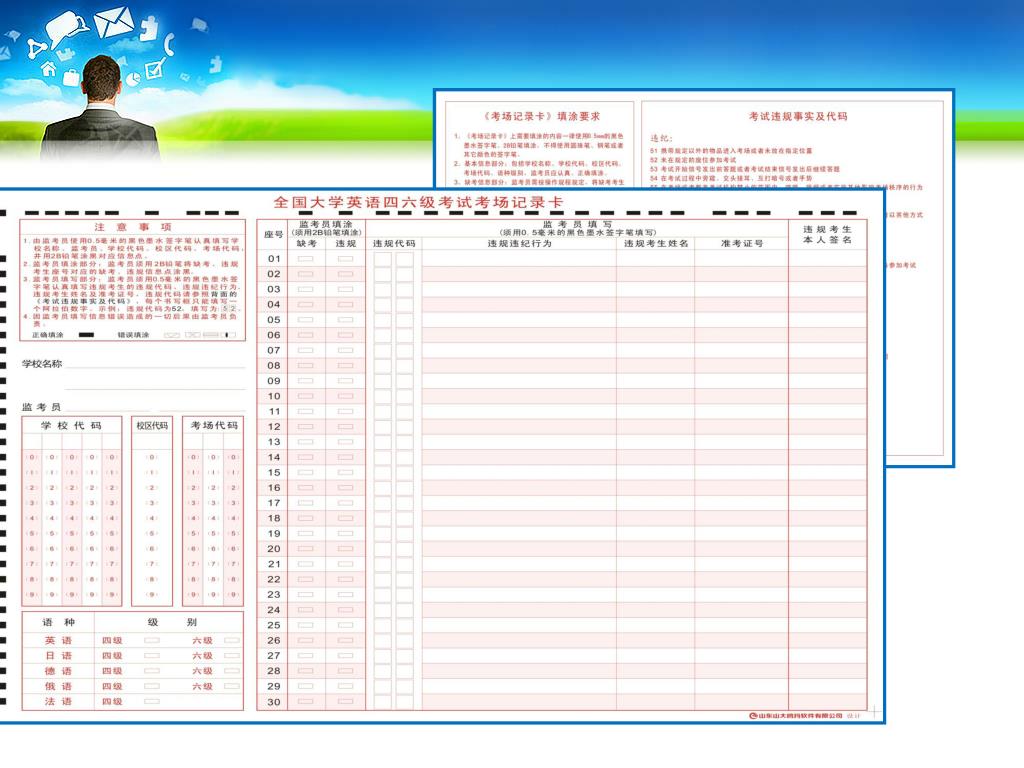Mark the 违规 bubble for seat 01
Screen dimensions: 1024x768
pos(345,259)
